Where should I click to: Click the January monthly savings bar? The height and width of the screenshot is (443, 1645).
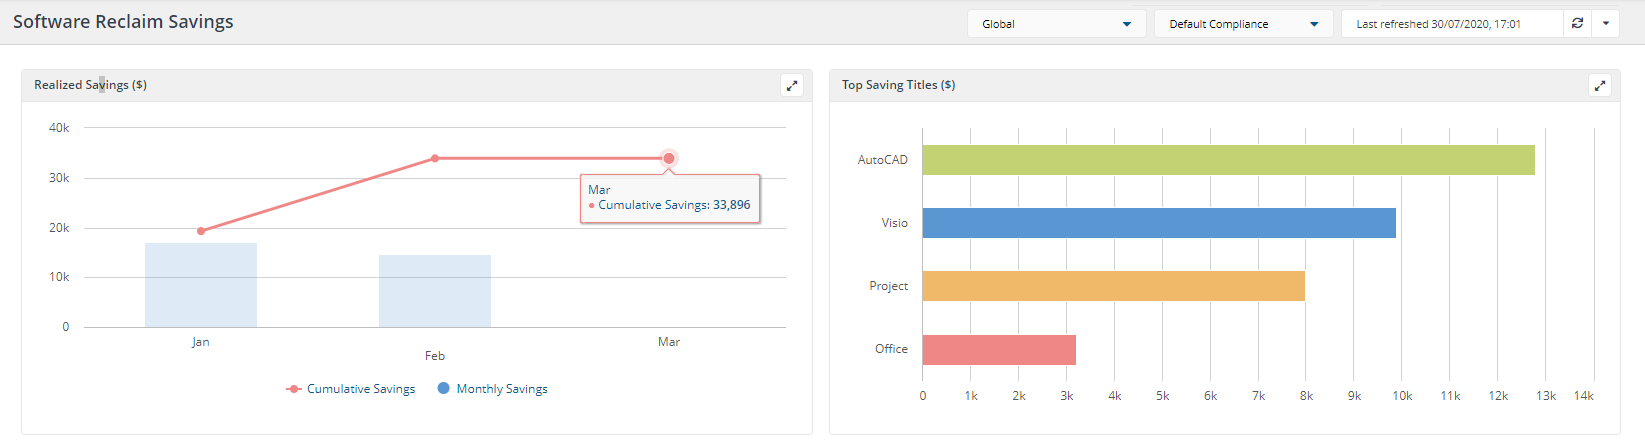click(201, 285)
